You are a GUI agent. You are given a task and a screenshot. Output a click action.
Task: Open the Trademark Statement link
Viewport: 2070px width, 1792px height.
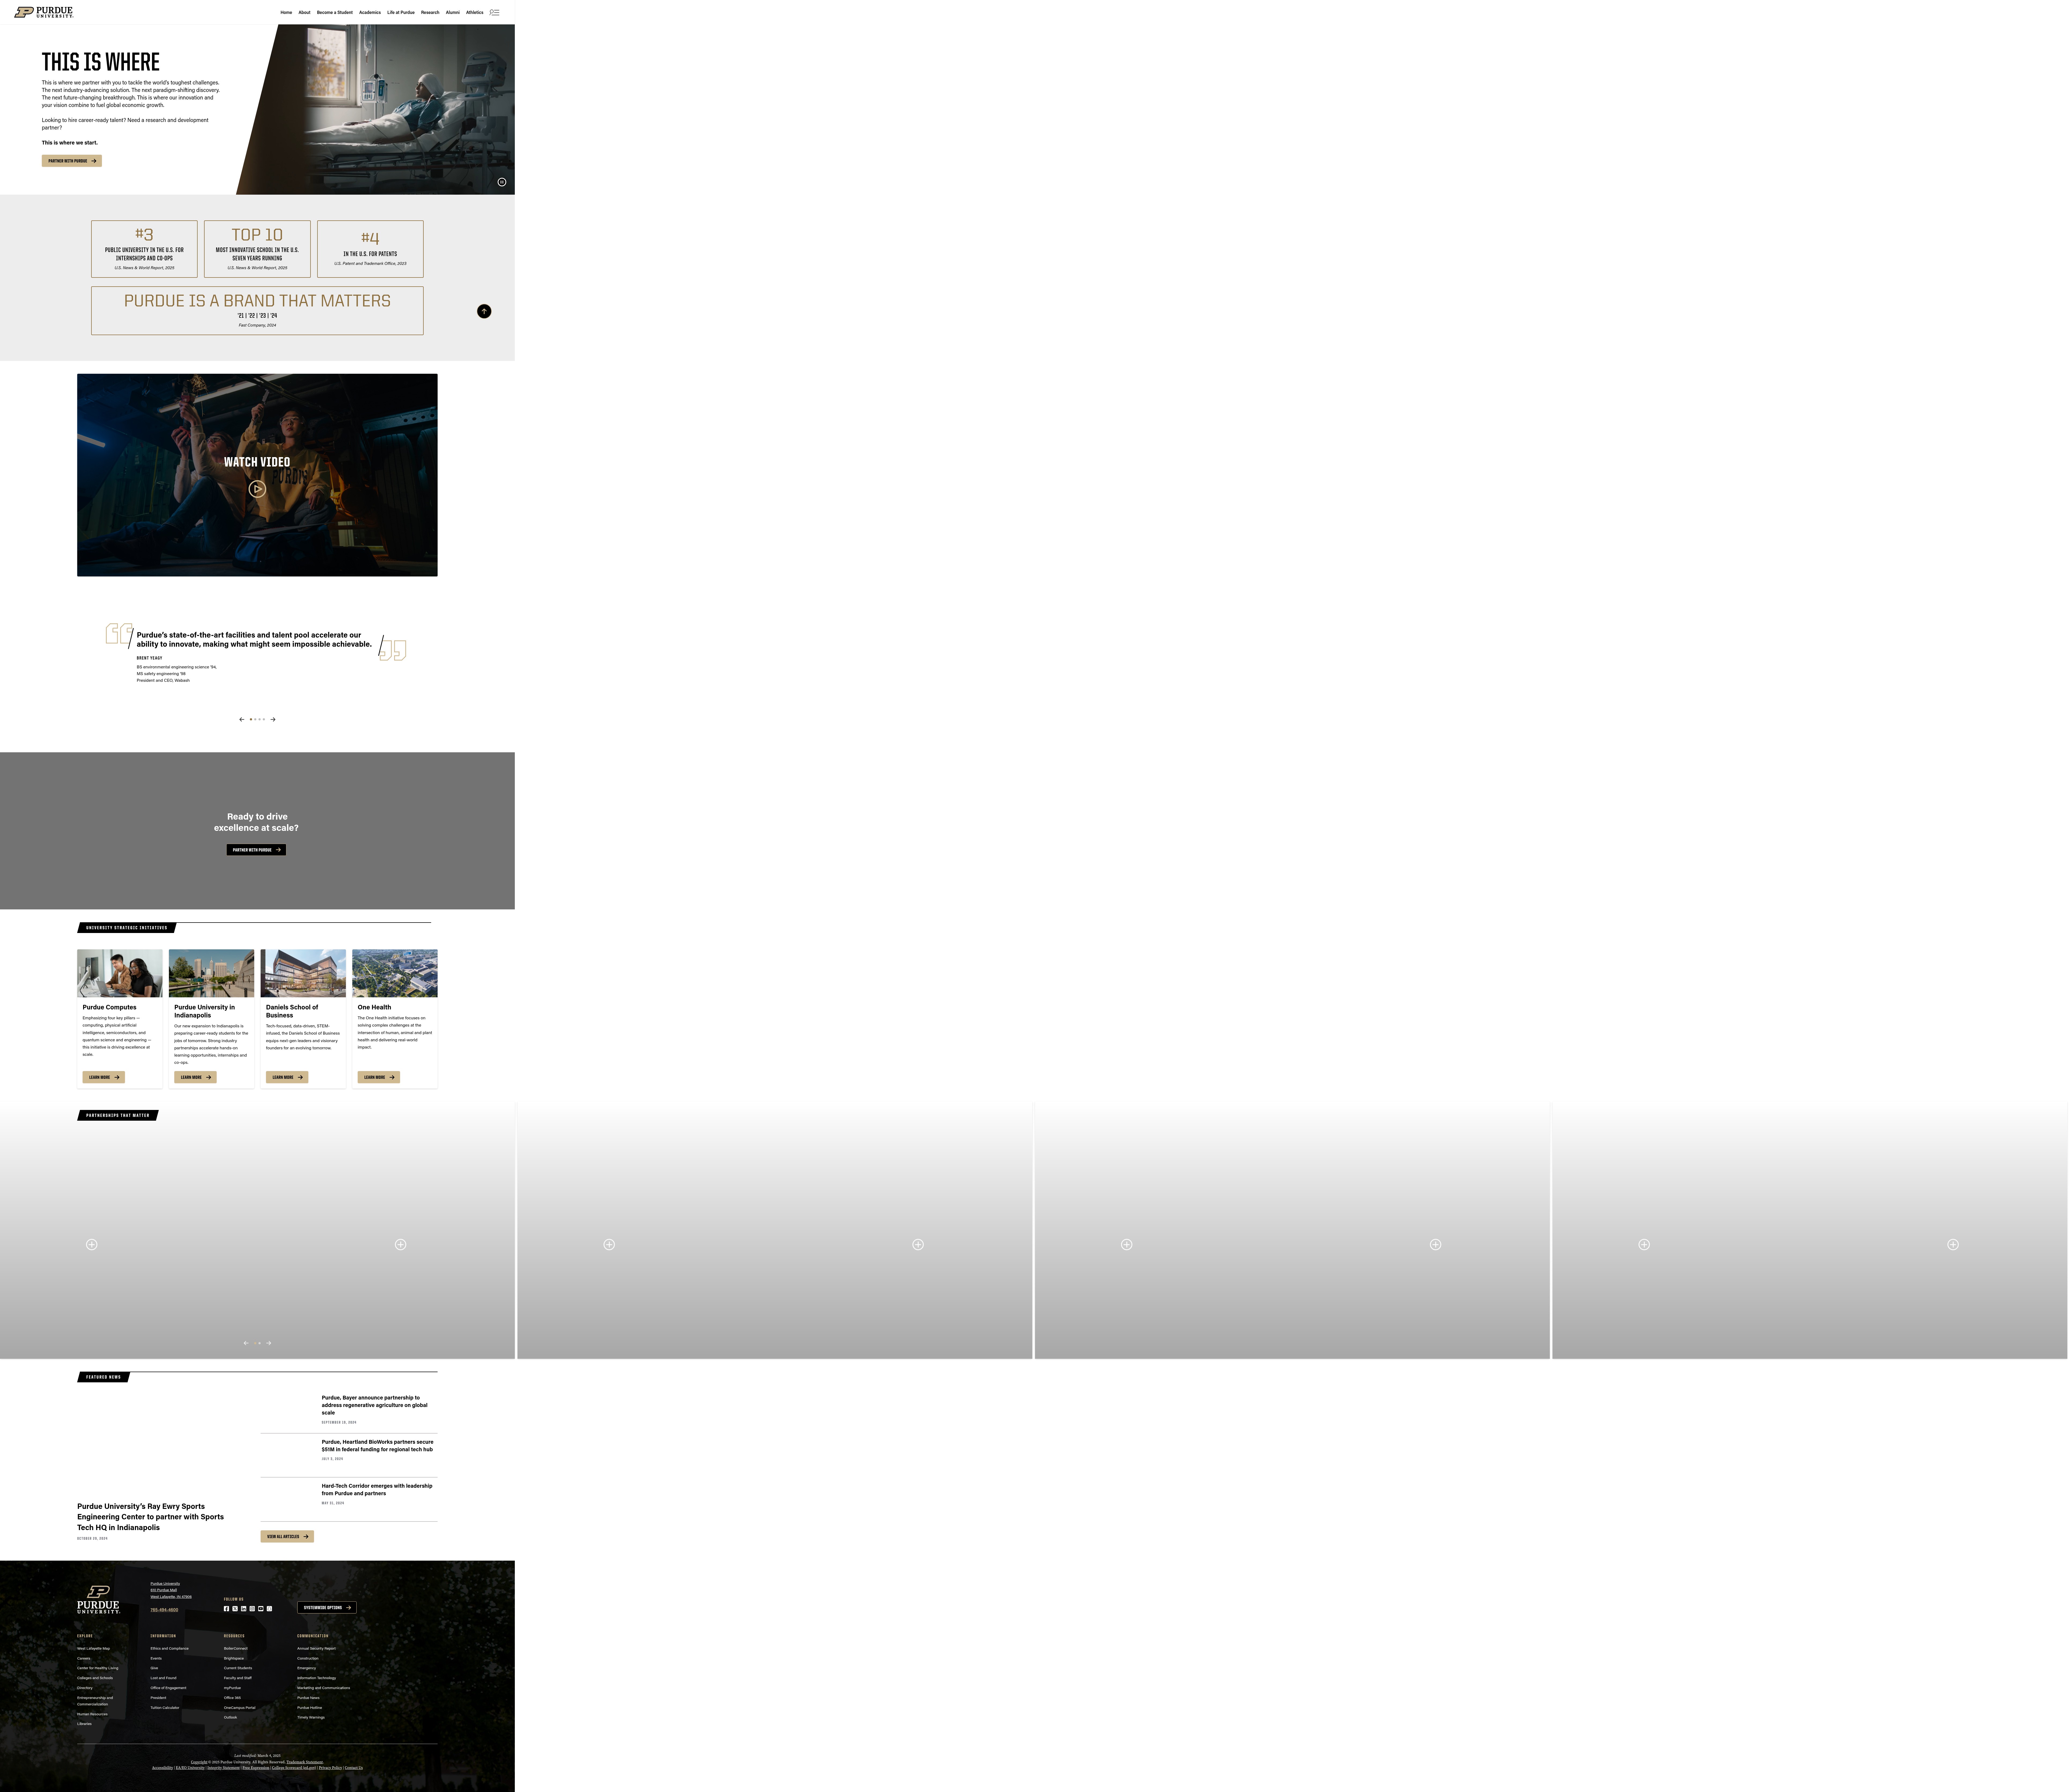pyautogui.click(x=305, y=1762)
